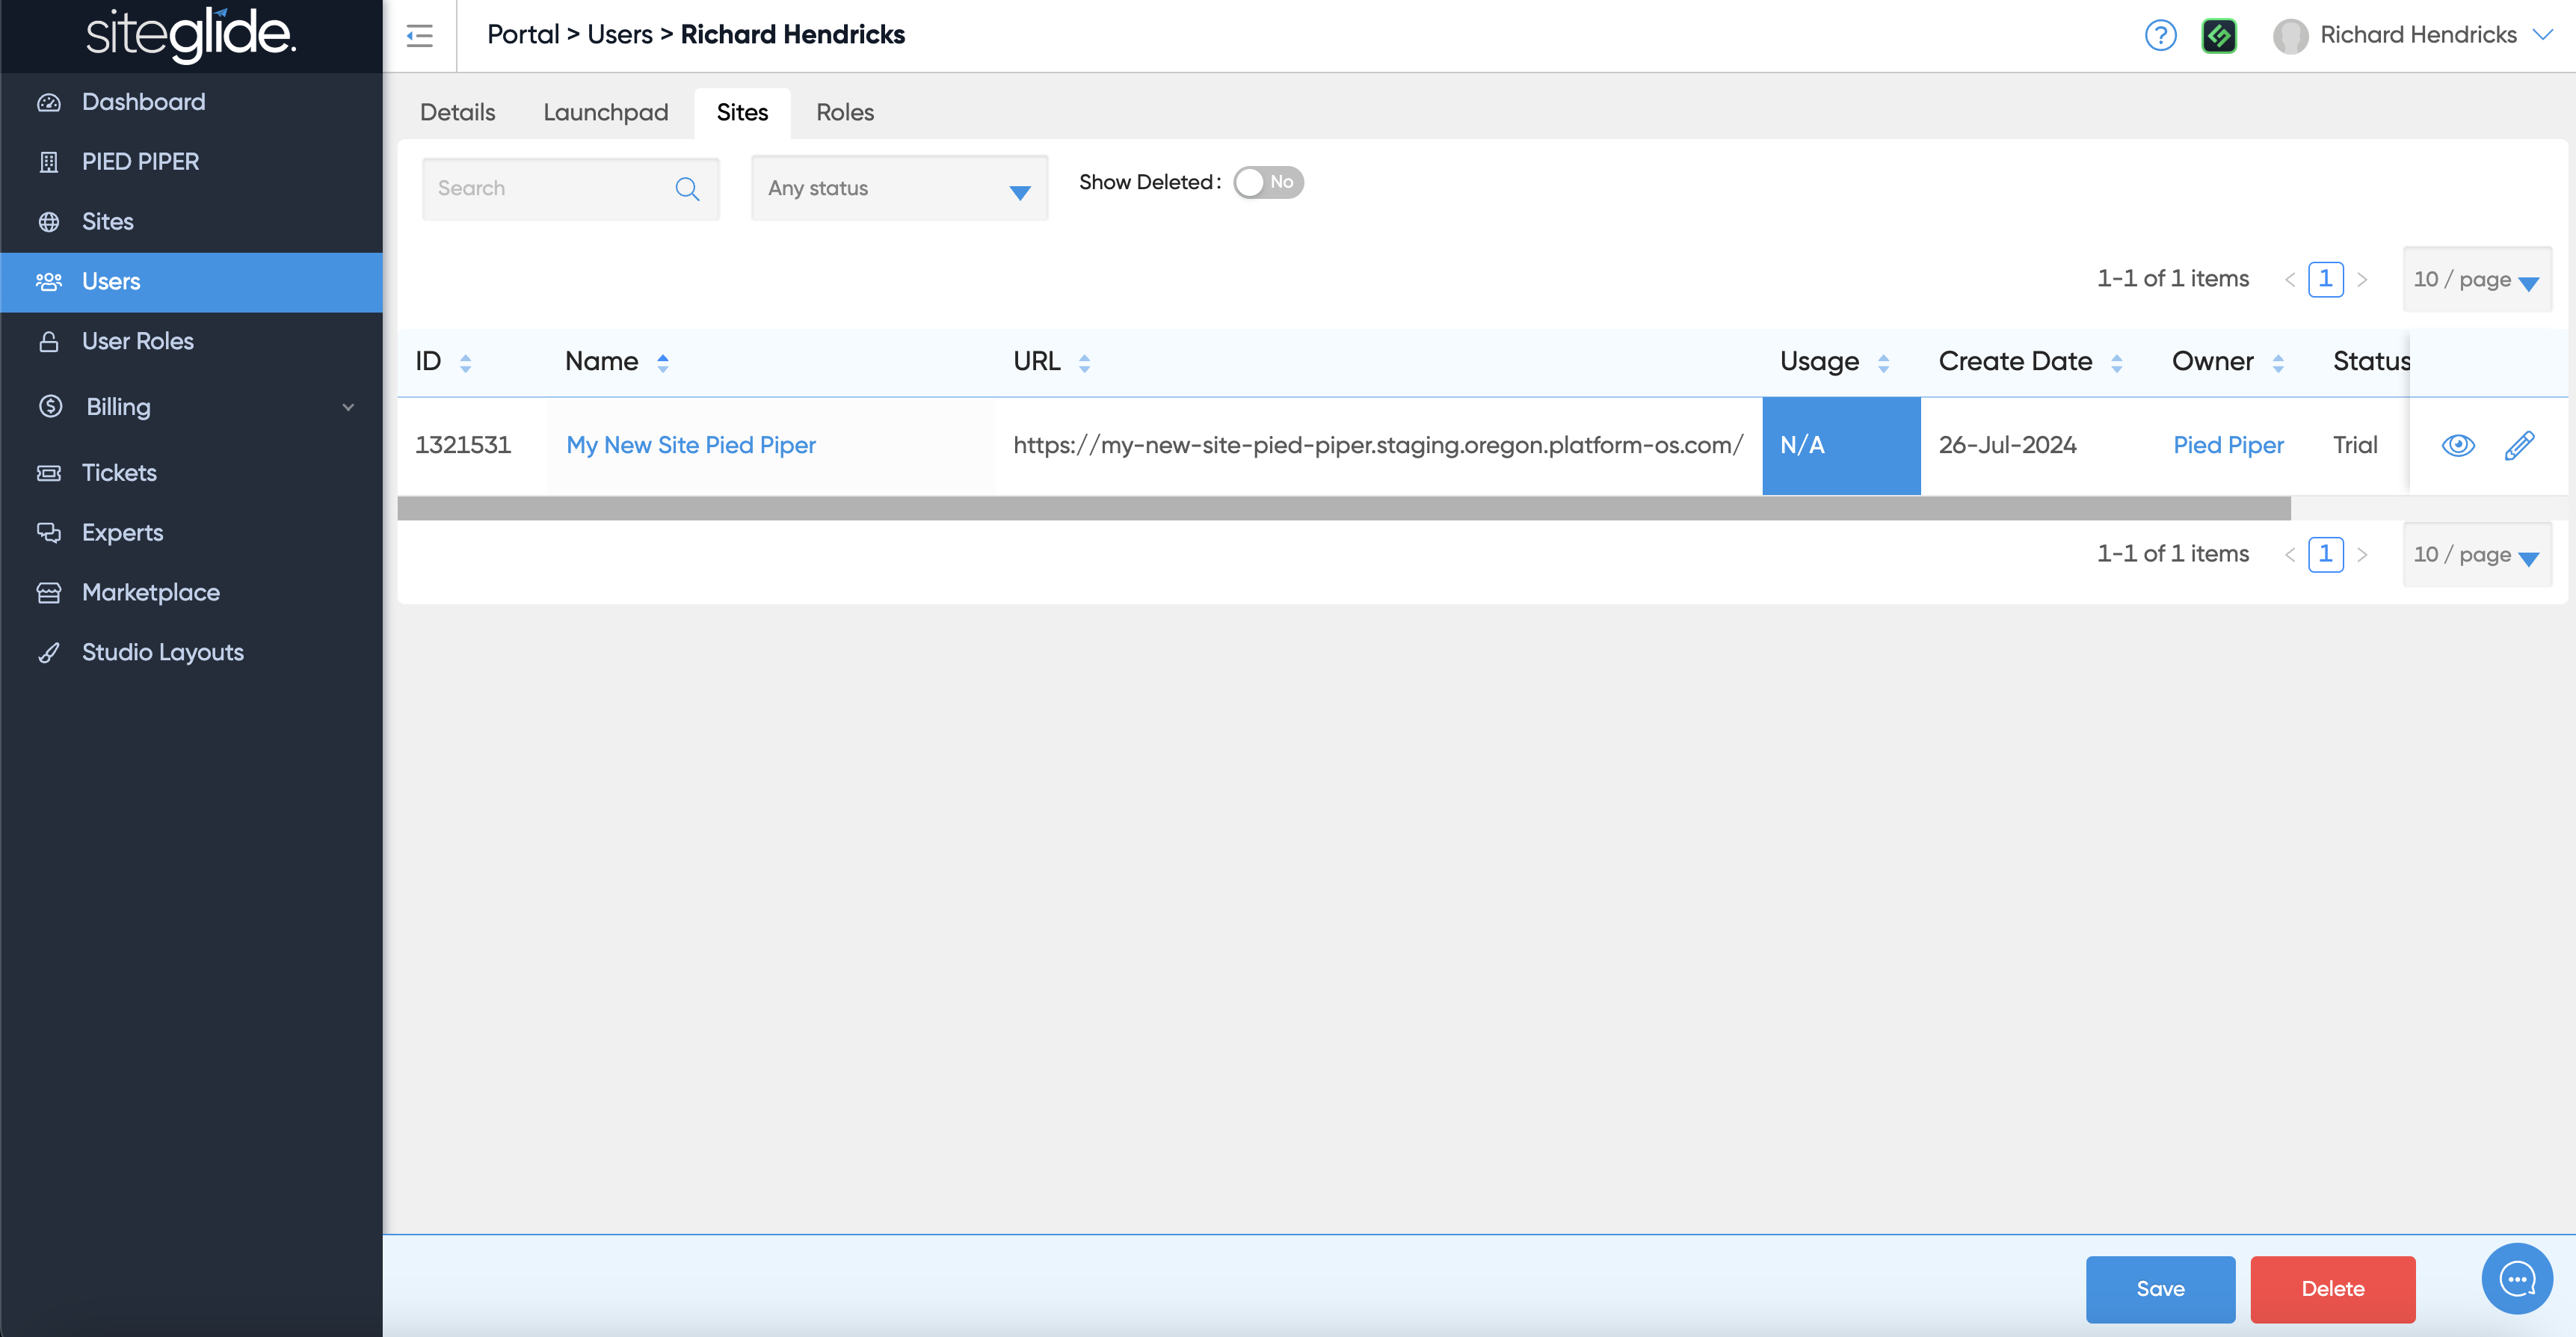Image resolution: width=2576 pixels, height=1337 pixels.
Task: Open the top 10 / page dropdown
Action: pos(2476,280)
